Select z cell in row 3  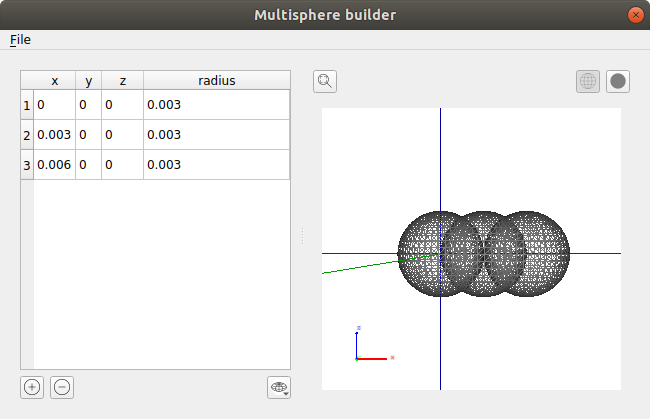122,165
